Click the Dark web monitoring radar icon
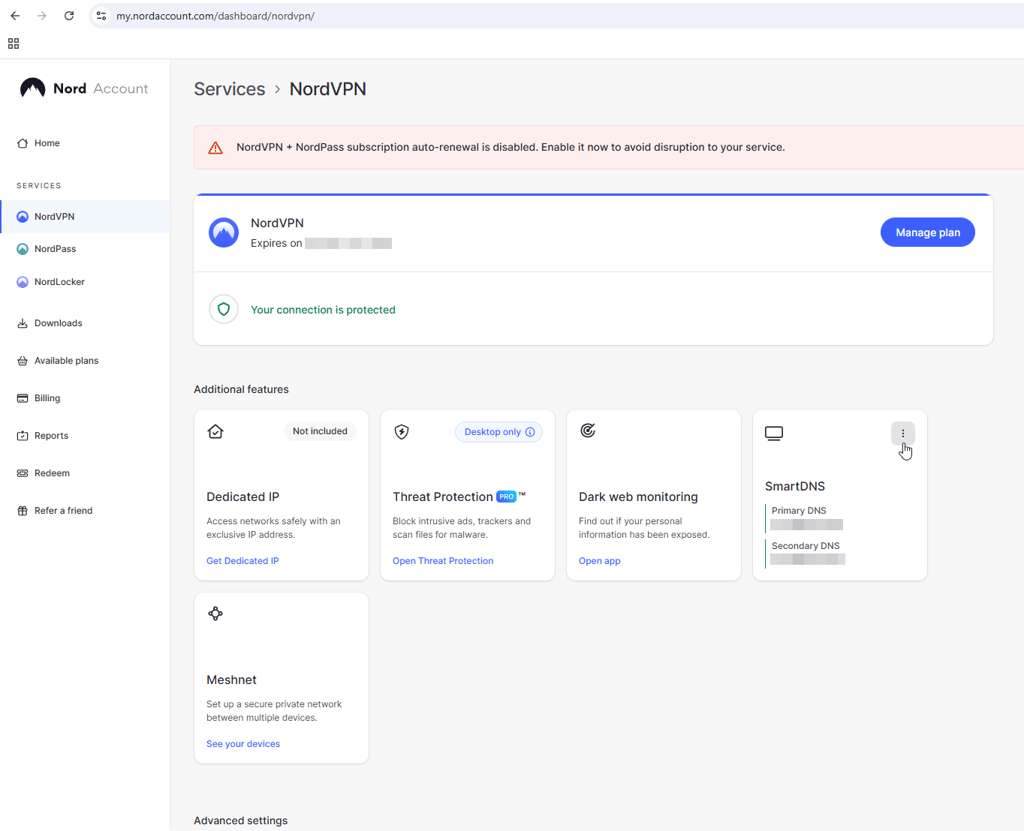1024x831 pixels. click(588, 431)
